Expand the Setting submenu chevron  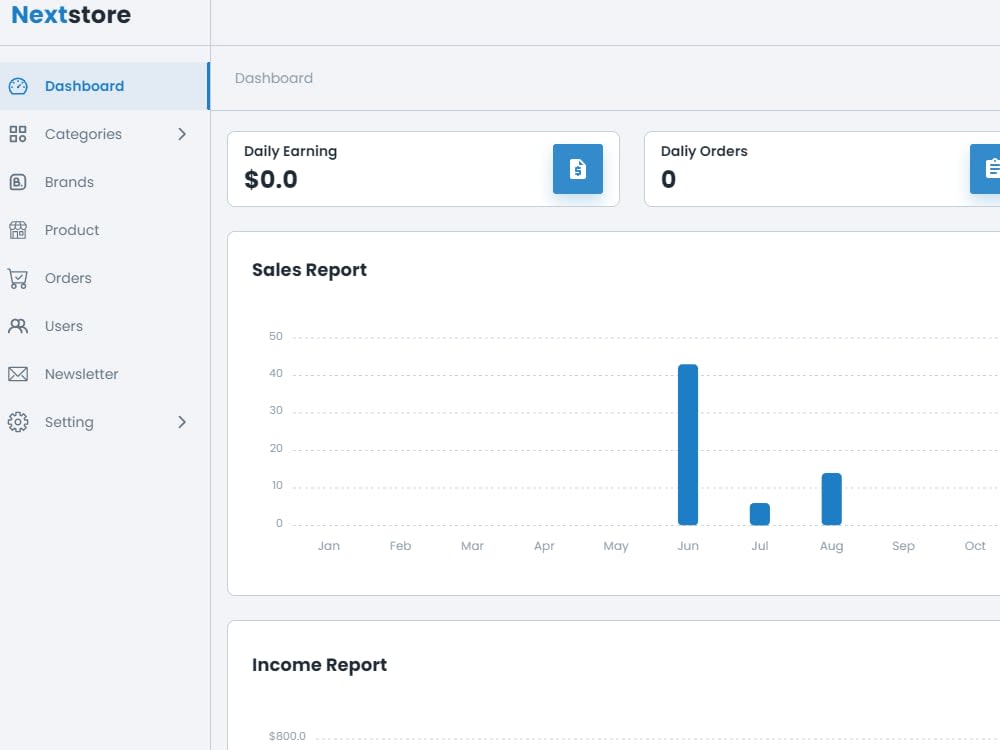click(182, 422)
